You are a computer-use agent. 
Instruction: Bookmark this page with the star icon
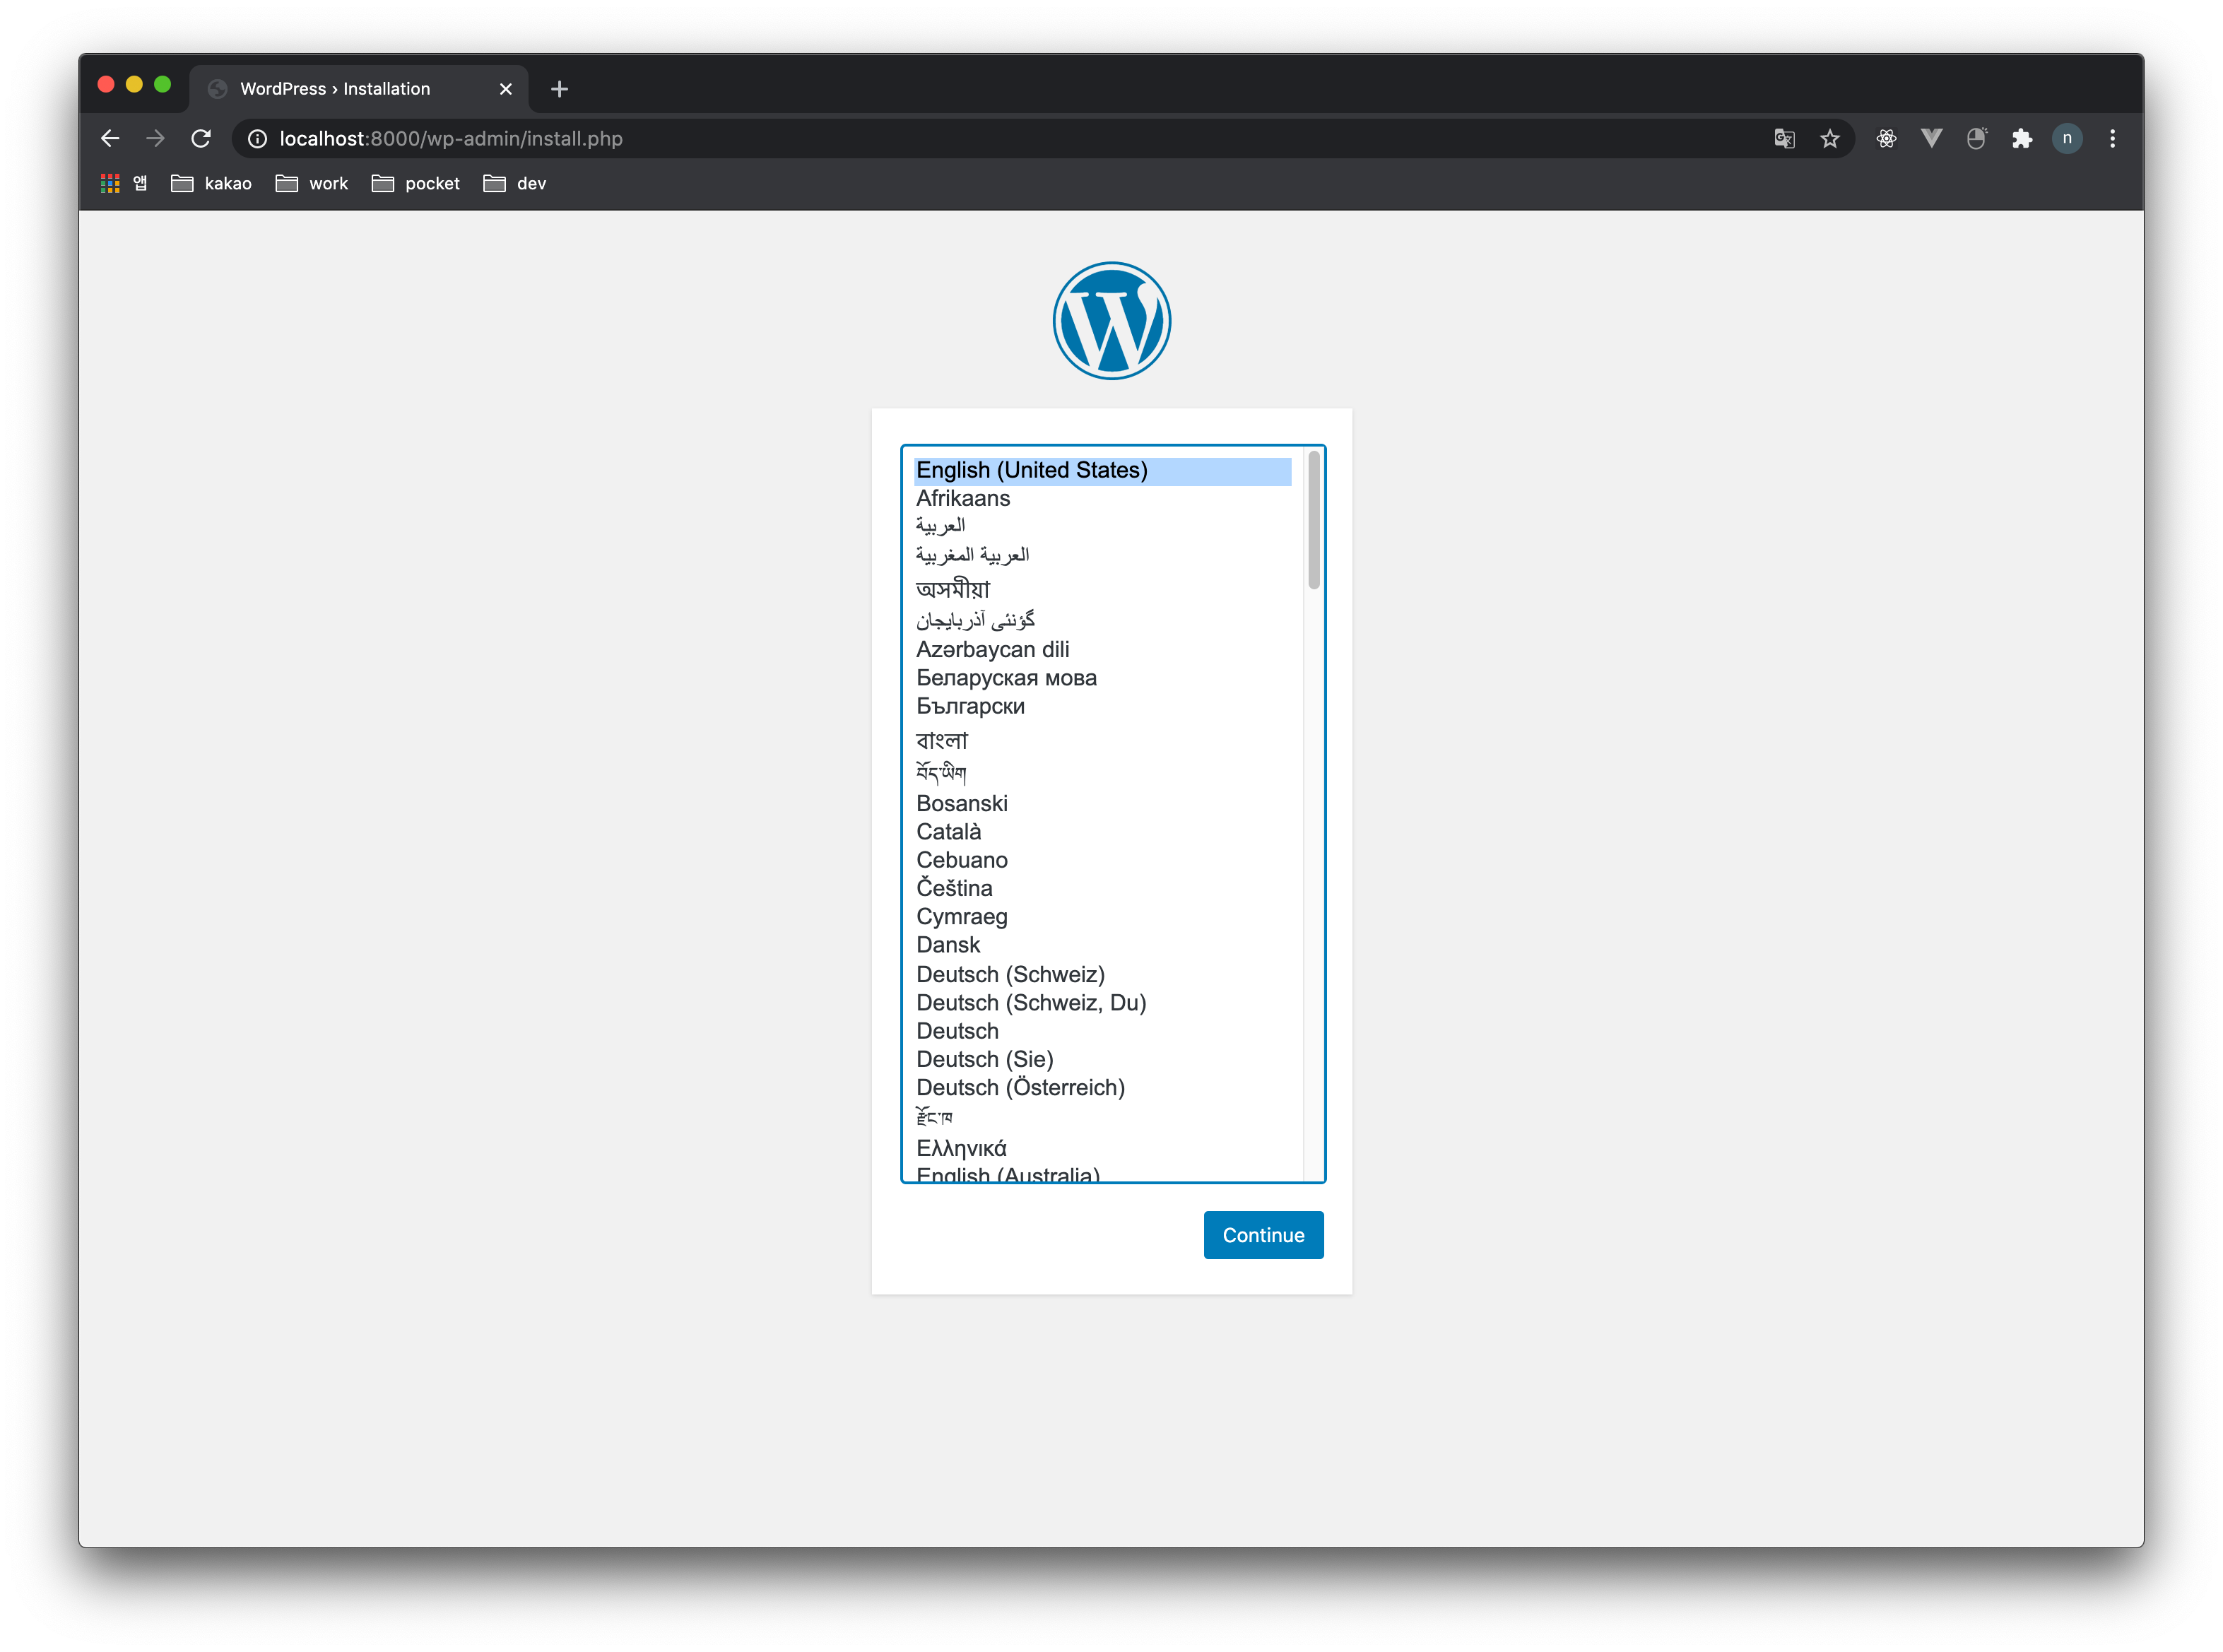coord(1829,139)
